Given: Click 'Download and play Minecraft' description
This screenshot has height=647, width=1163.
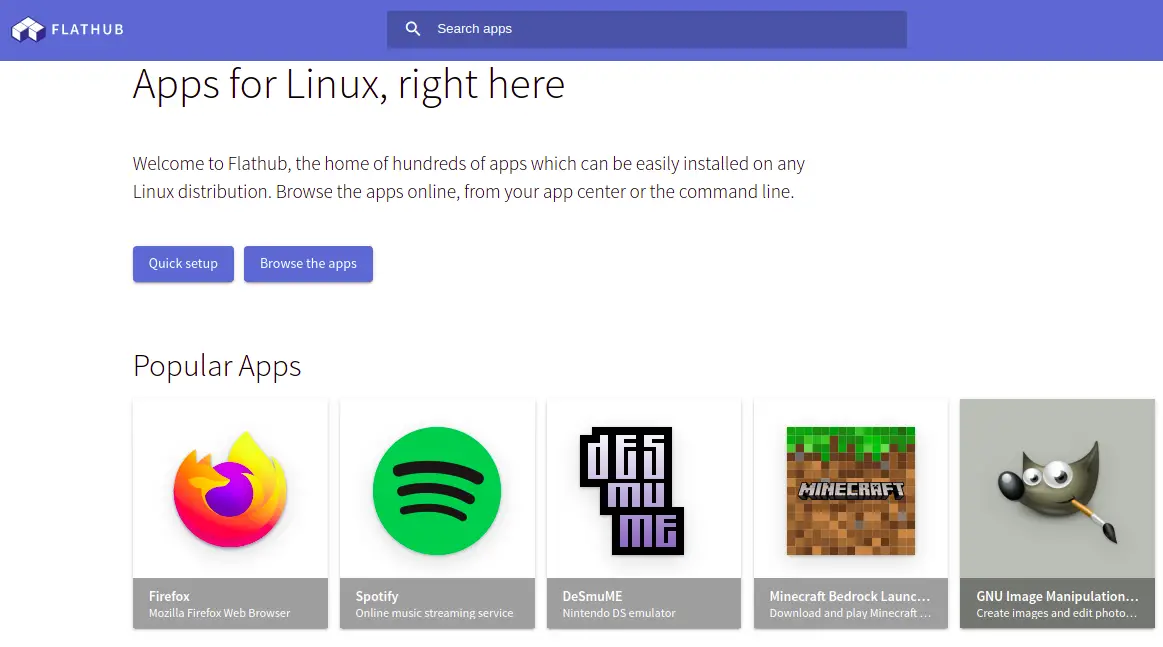Looking at the screenshot, I should click(x=850, y=613).
